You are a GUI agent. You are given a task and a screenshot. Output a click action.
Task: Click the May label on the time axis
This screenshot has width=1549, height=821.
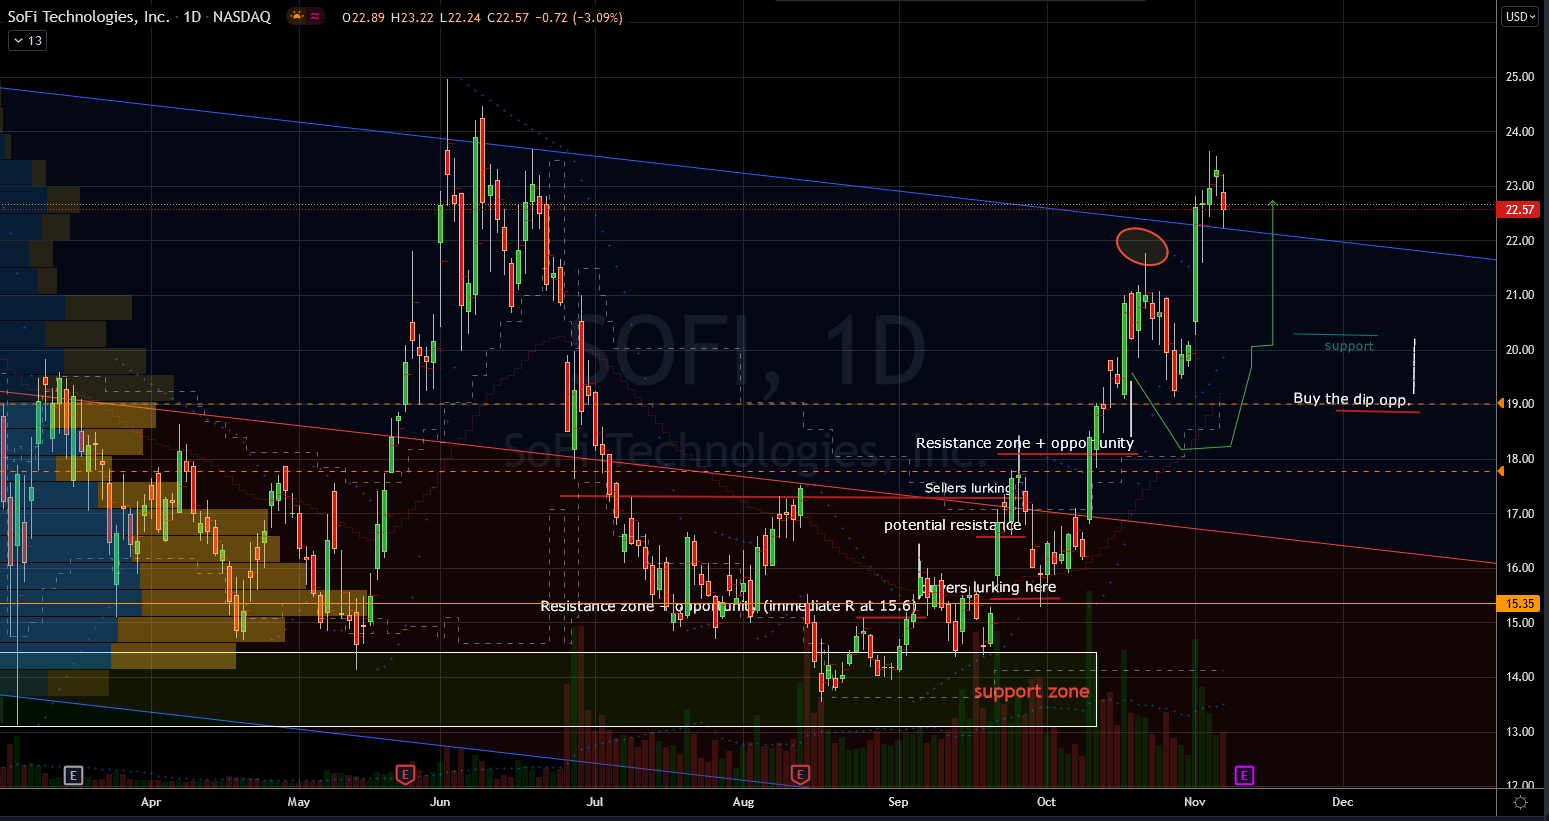click(x=298, y=802)
